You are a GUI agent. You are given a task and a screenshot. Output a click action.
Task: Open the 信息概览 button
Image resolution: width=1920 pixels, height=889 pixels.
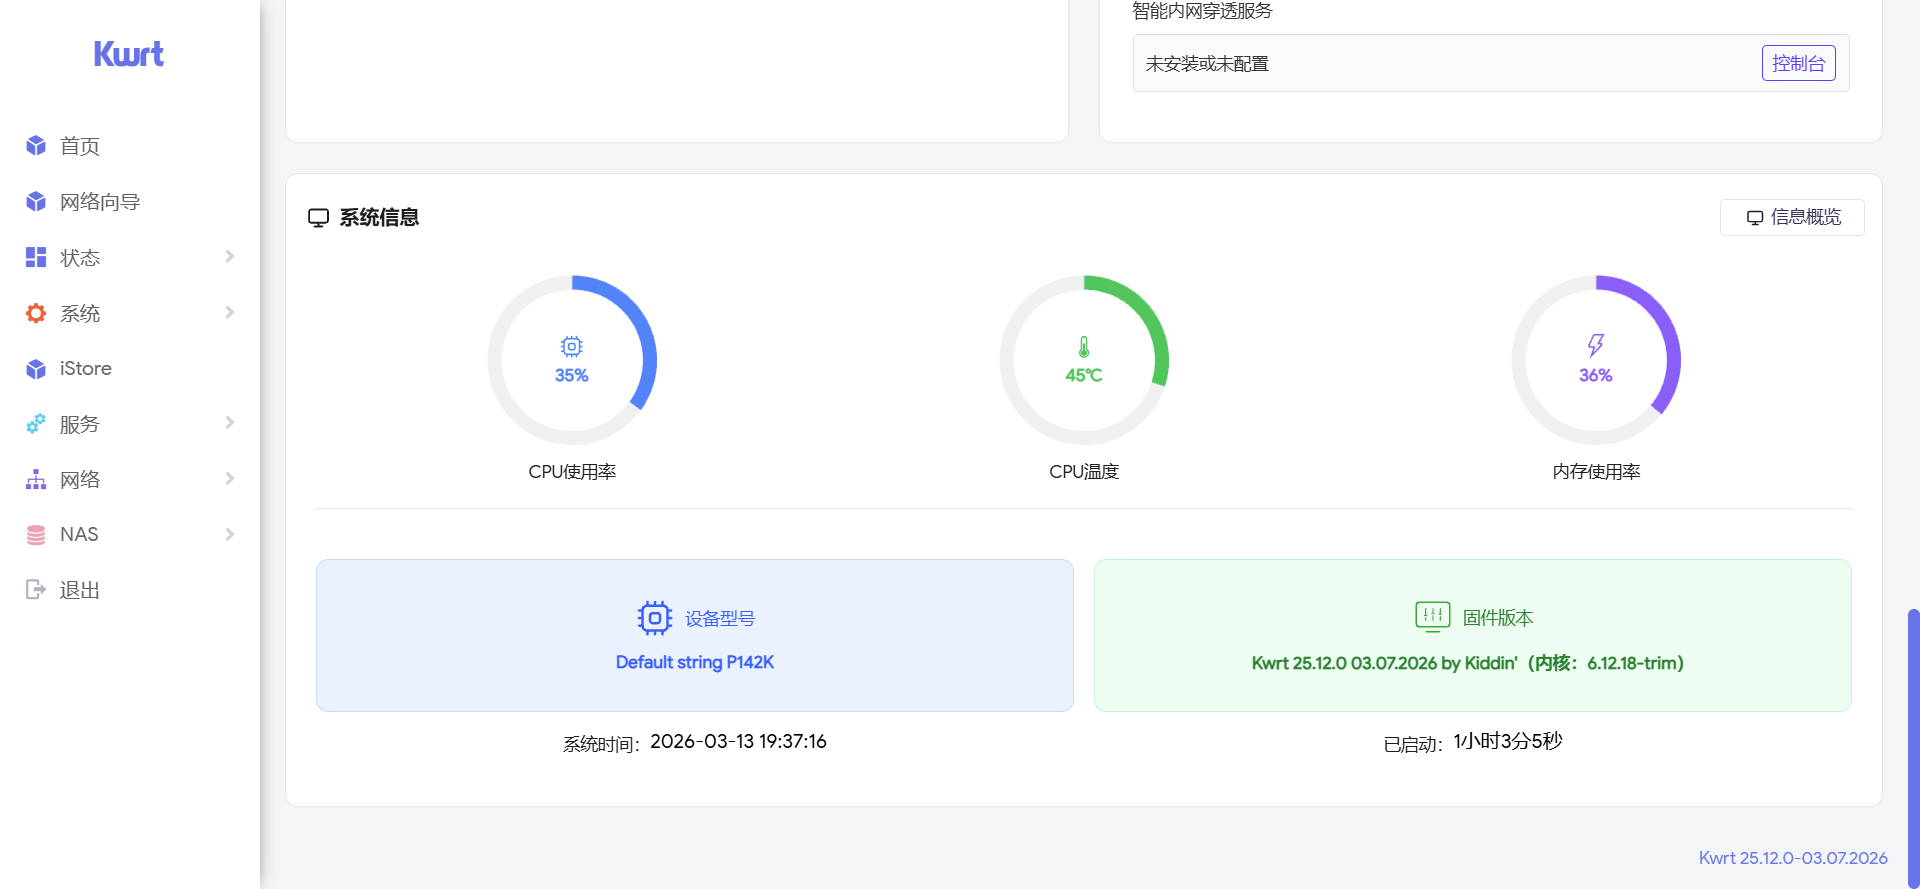(x=1792, y=217)
